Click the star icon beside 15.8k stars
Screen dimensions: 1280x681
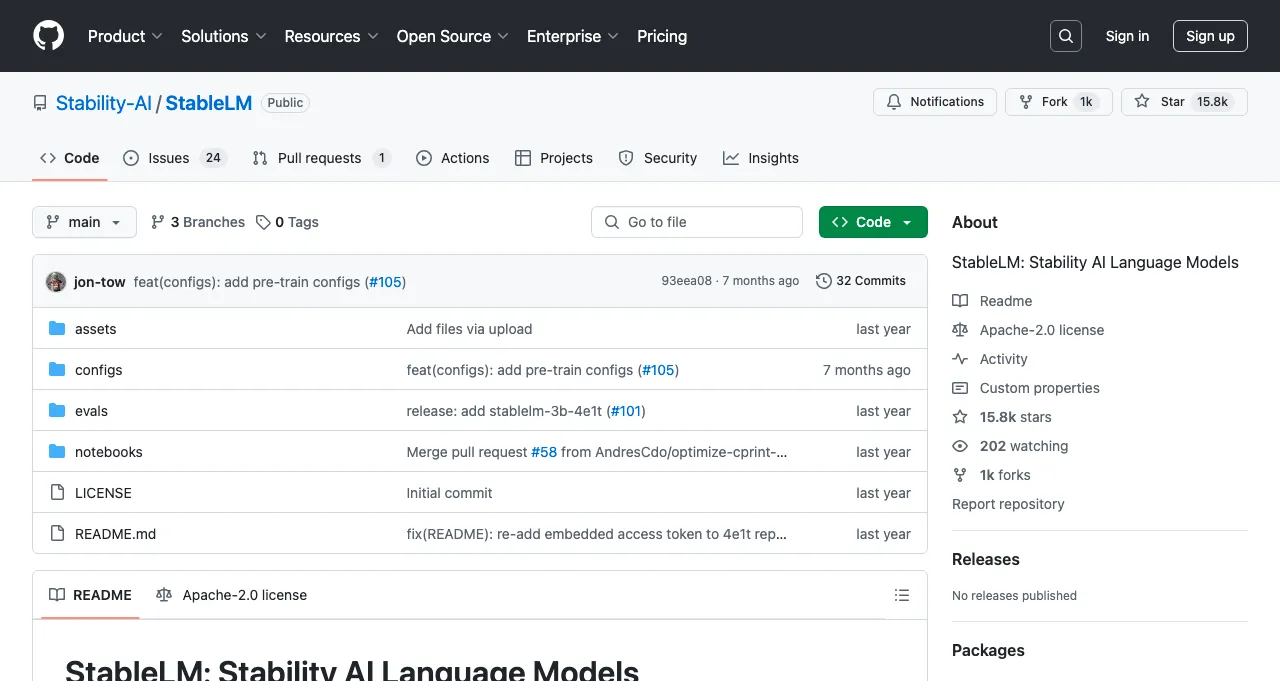click(x=960, y=417)
